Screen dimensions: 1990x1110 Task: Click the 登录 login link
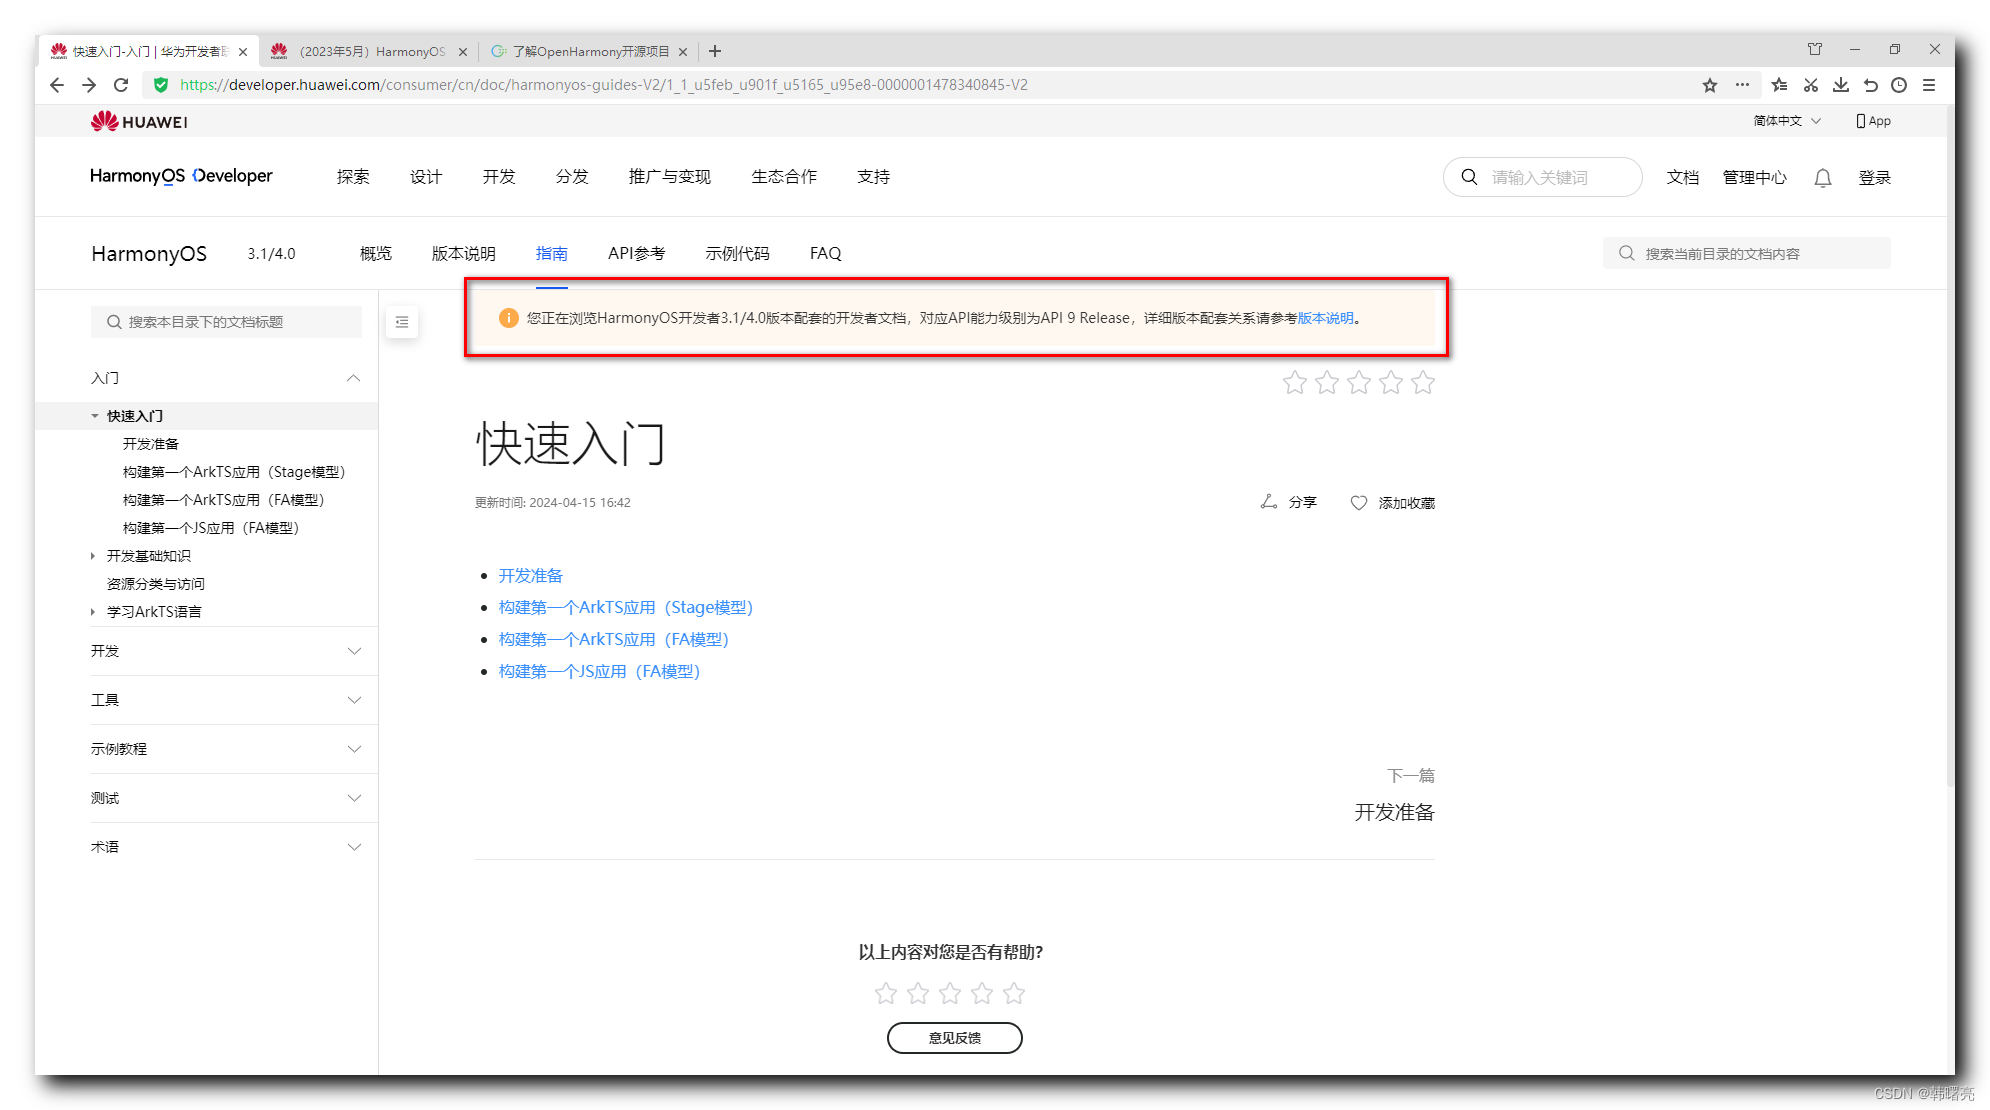click(1875, 178)
